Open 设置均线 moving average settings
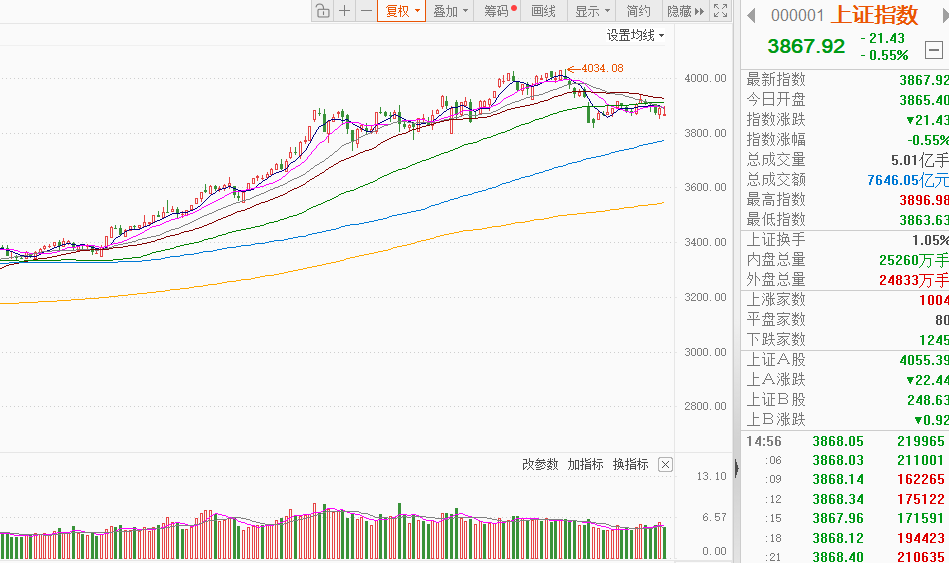 point(636,36)
